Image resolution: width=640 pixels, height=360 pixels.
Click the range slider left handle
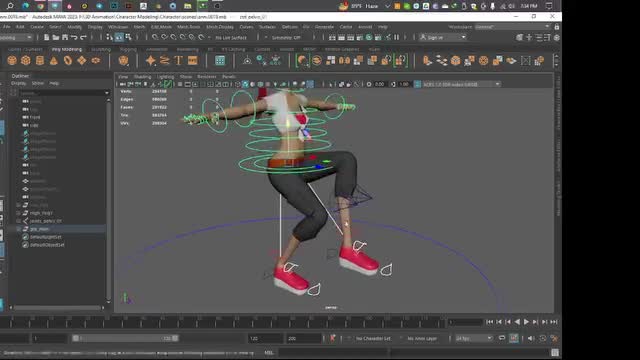click(x=76, y=338)
